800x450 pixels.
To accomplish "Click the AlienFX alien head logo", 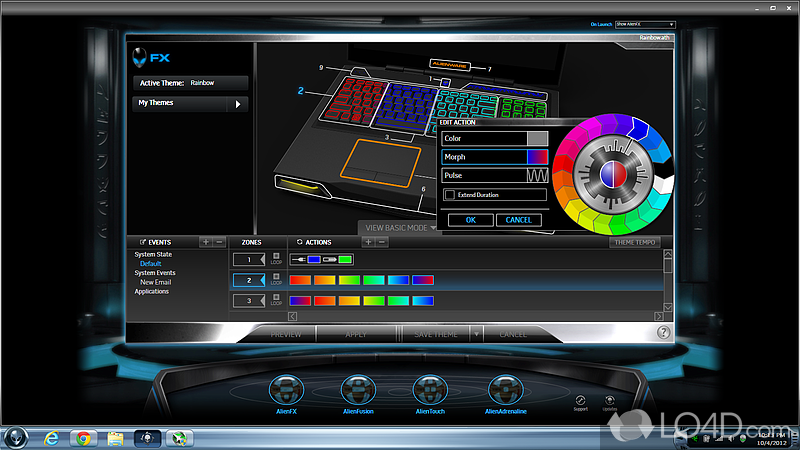I will (x=139, y=58).
